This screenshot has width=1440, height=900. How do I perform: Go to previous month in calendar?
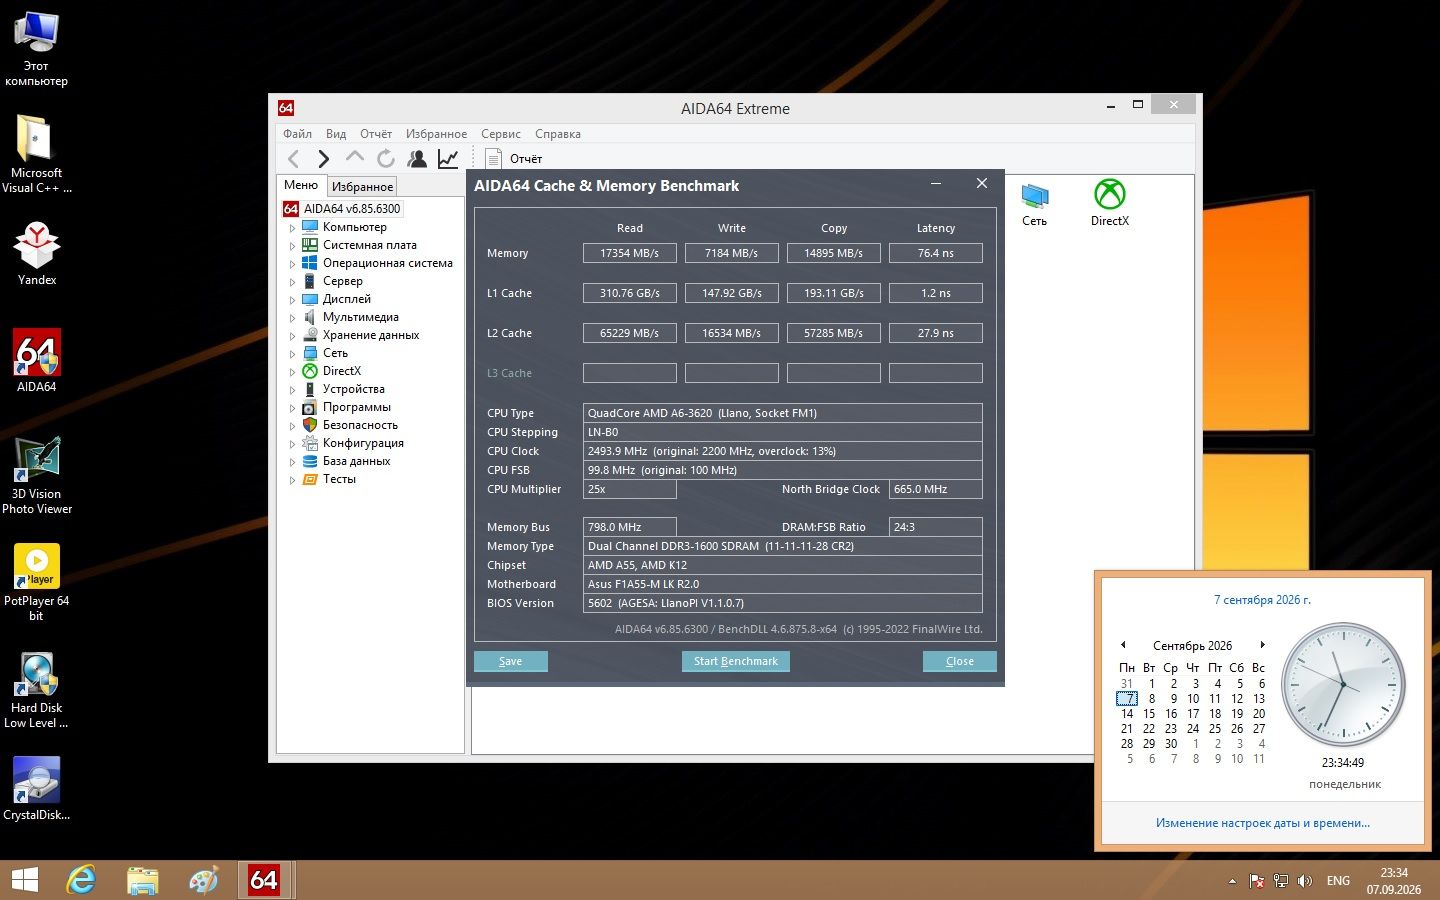click(1123, 645)
